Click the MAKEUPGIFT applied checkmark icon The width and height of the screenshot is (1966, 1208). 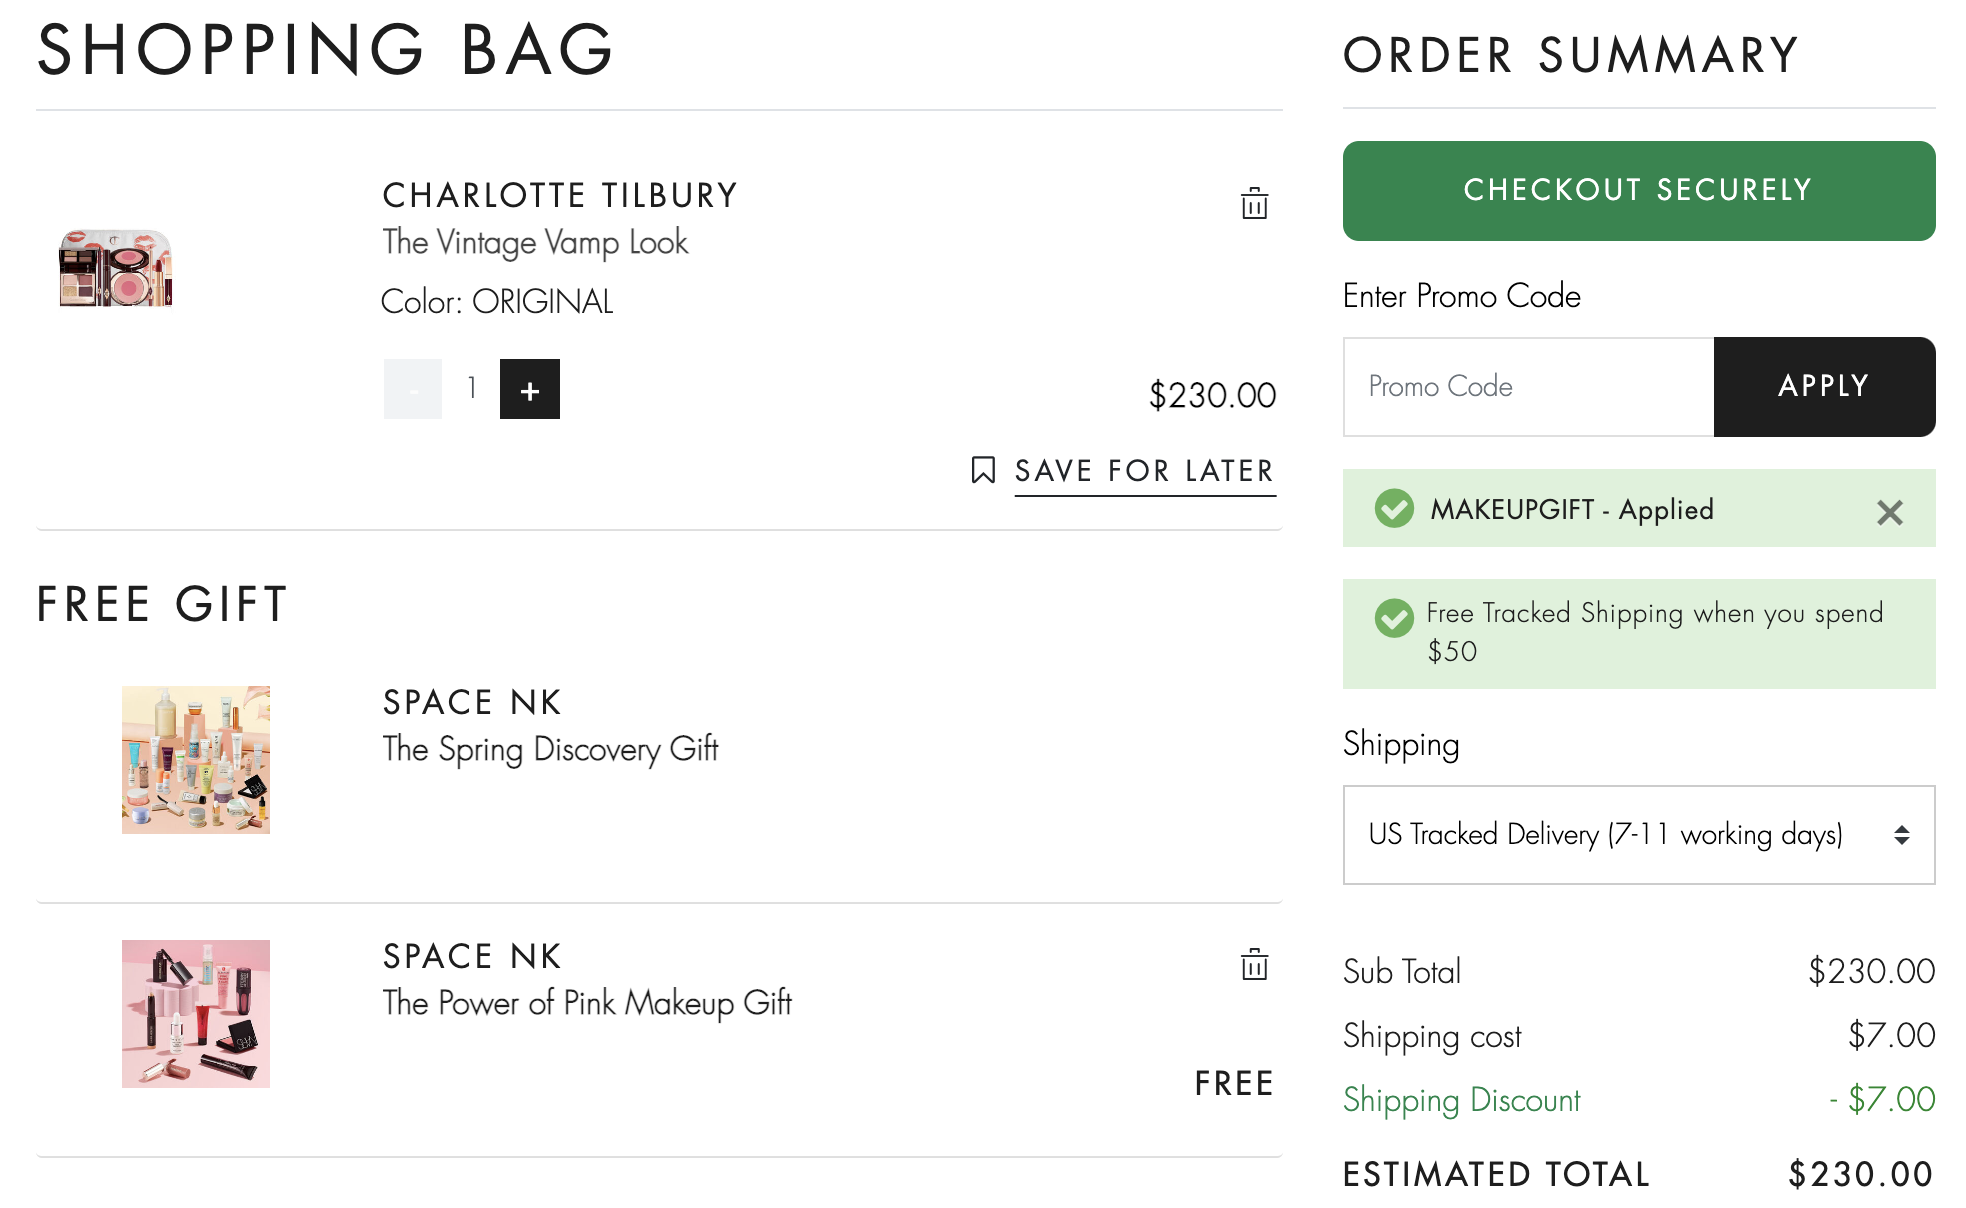[1394, 508]
